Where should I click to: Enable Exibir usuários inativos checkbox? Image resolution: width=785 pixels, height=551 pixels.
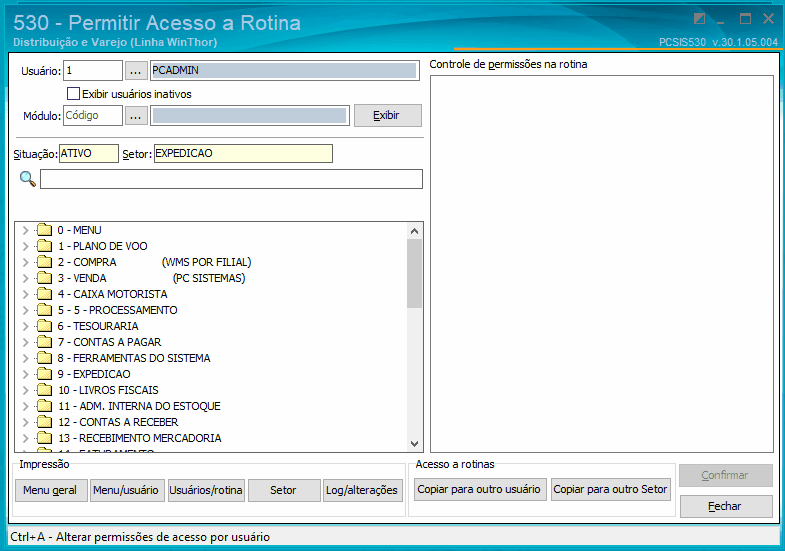74,94
